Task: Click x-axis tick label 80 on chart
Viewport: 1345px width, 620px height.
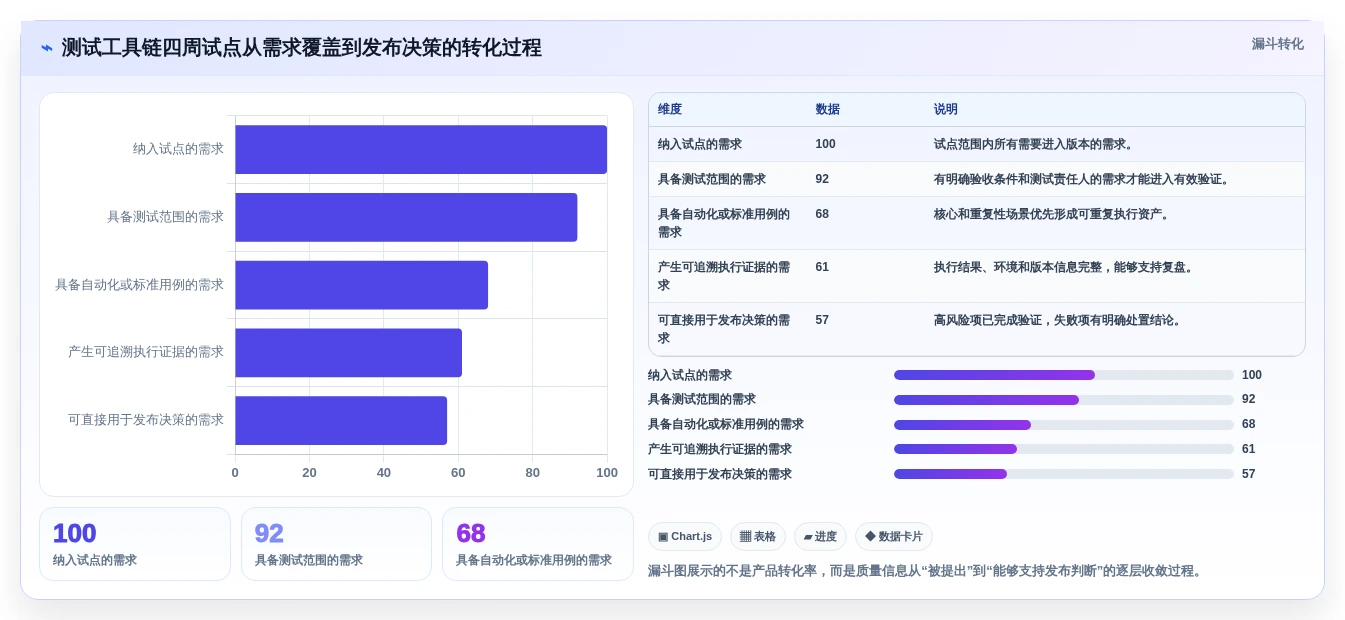Action: 532,473
